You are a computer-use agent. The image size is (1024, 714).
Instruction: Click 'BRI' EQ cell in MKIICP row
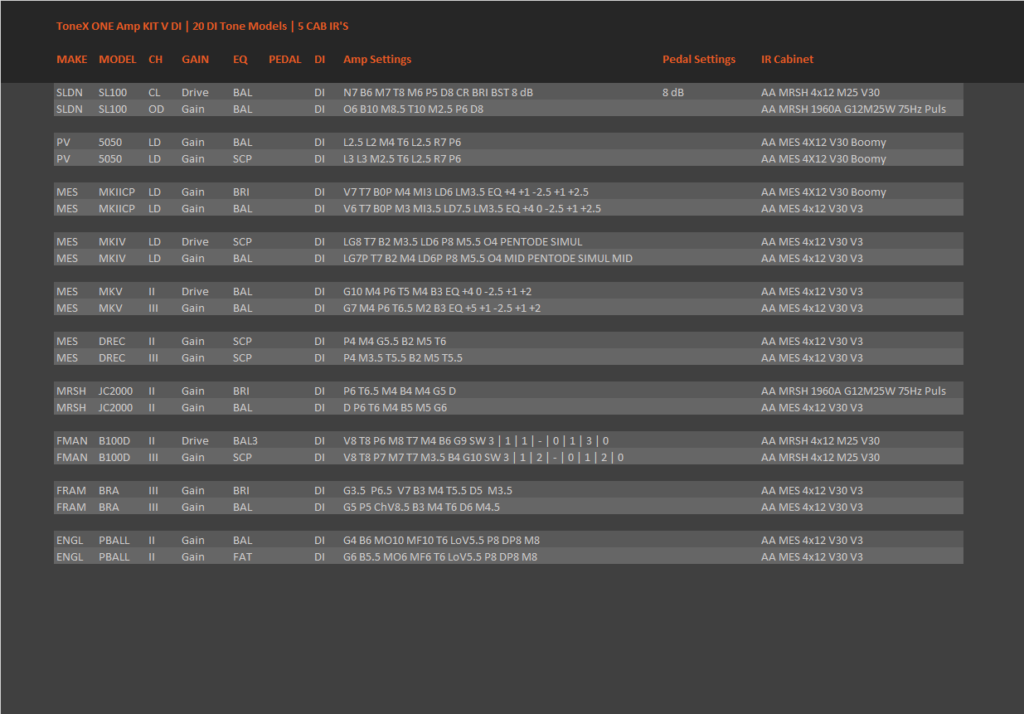241,192
